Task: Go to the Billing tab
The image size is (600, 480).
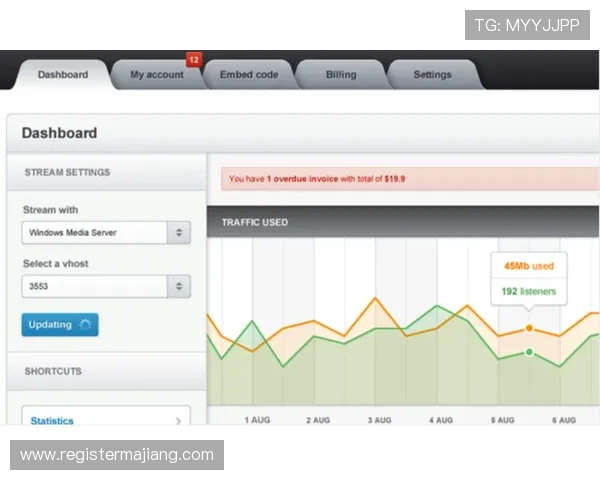Action: click(x=340, y=75)
